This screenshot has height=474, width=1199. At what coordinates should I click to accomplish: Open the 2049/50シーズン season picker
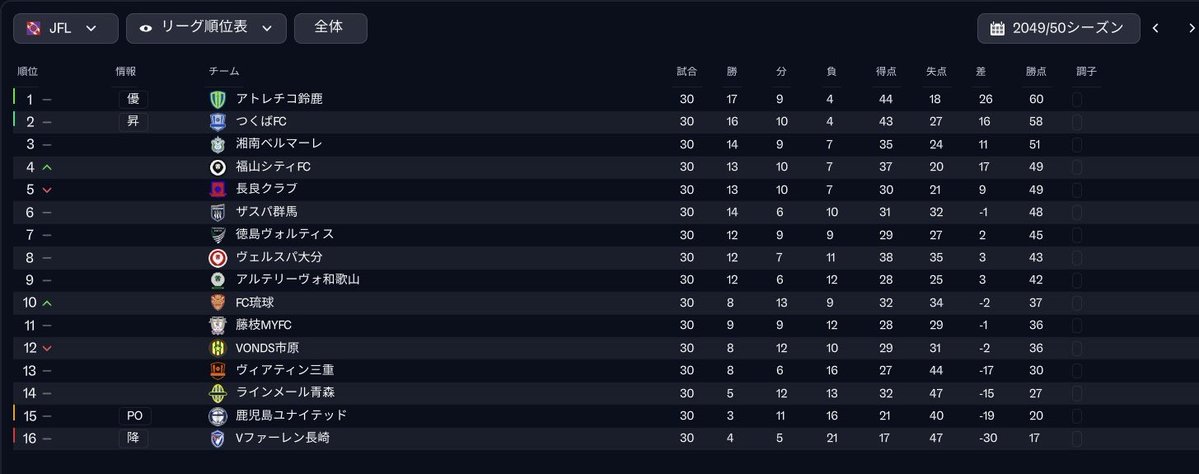(1059, 28)
